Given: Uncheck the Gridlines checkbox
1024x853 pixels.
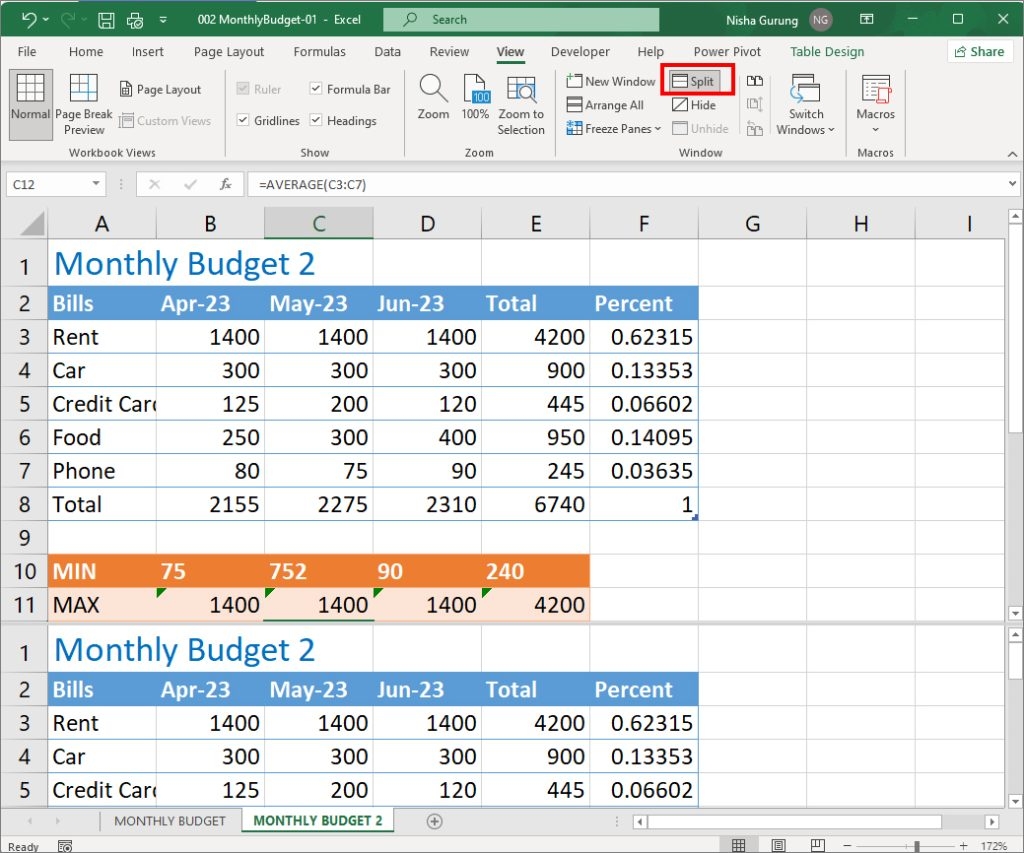Looking at the screenshot, I should tap(243, 121).
